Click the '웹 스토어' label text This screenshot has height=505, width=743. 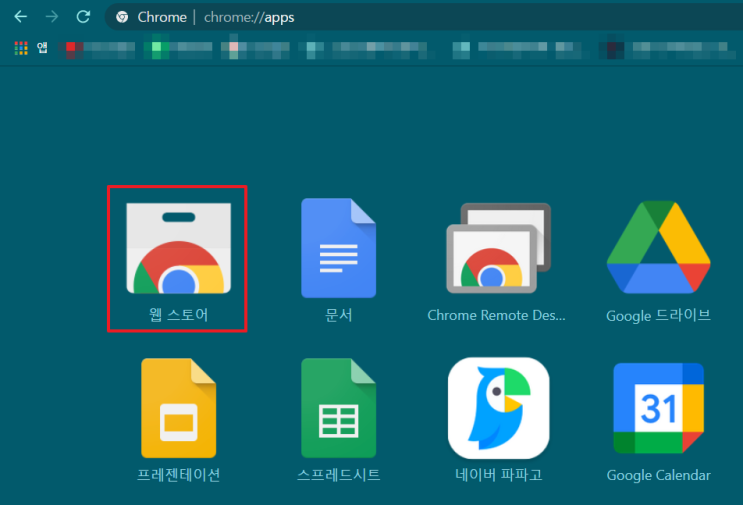coord(179,315)
